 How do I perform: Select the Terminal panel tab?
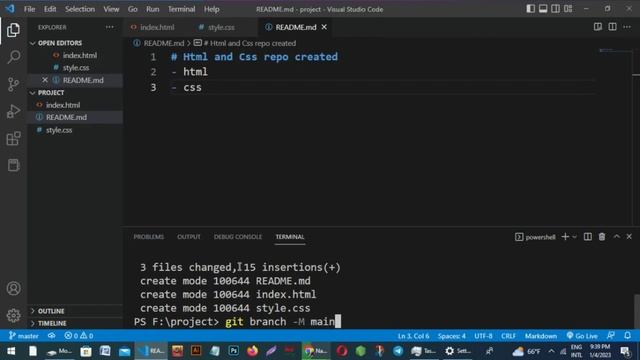coord(290,237)
